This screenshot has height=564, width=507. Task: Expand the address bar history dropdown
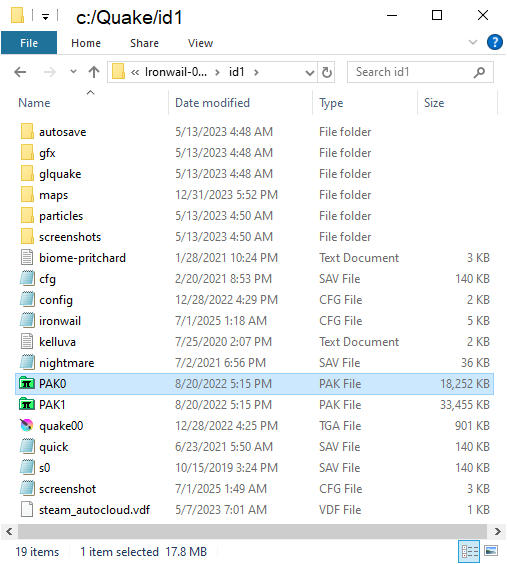tap(309, 73)
